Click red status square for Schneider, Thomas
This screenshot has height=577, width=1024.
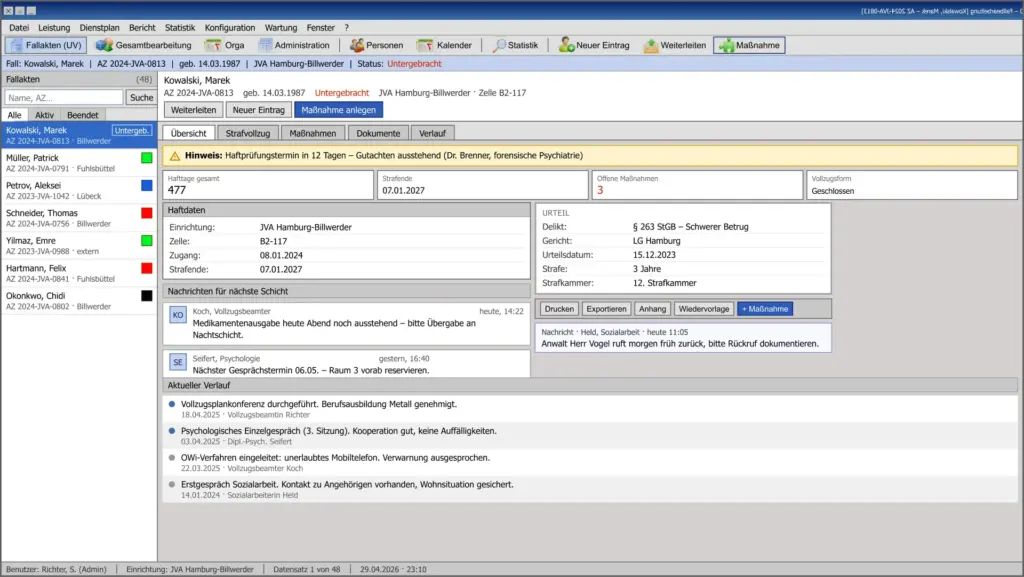[x=147, y=213]
